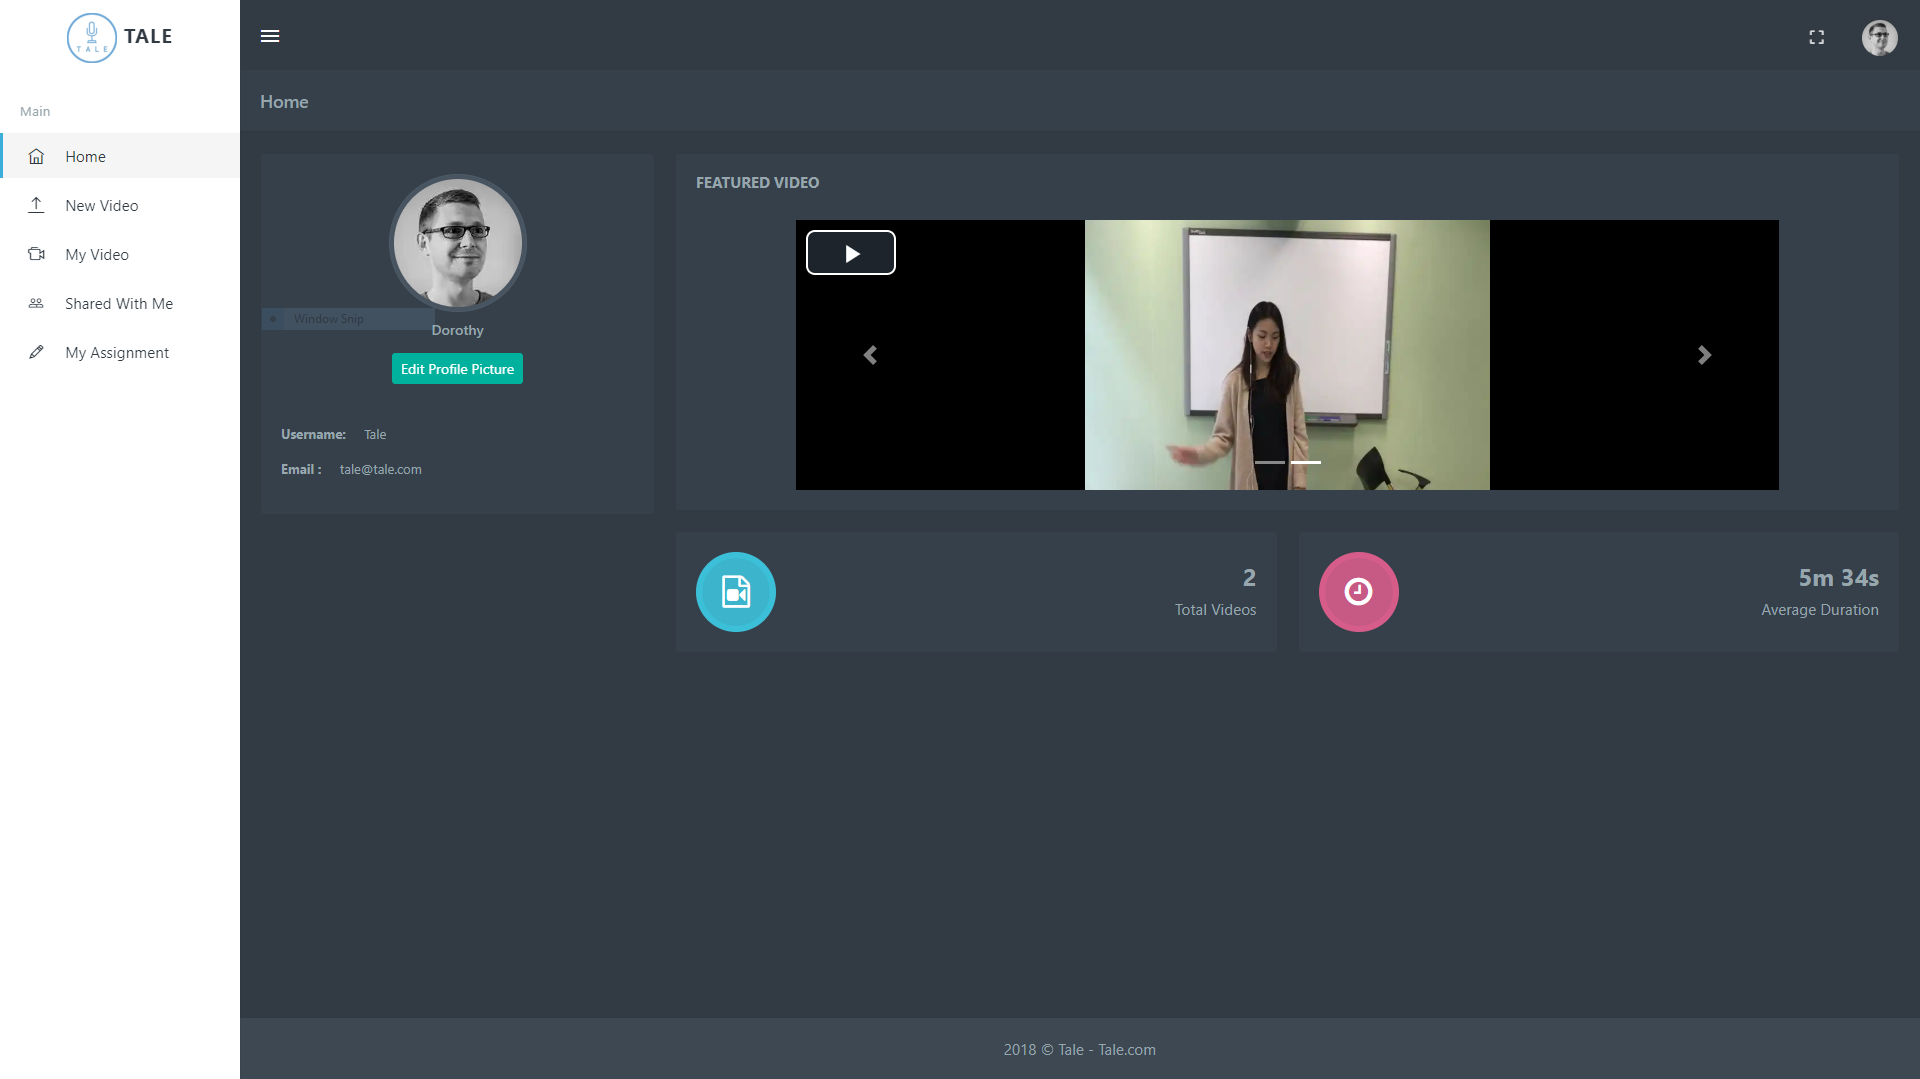
Task: Click the Edit Profile Picture button
Action: [457, 368]
